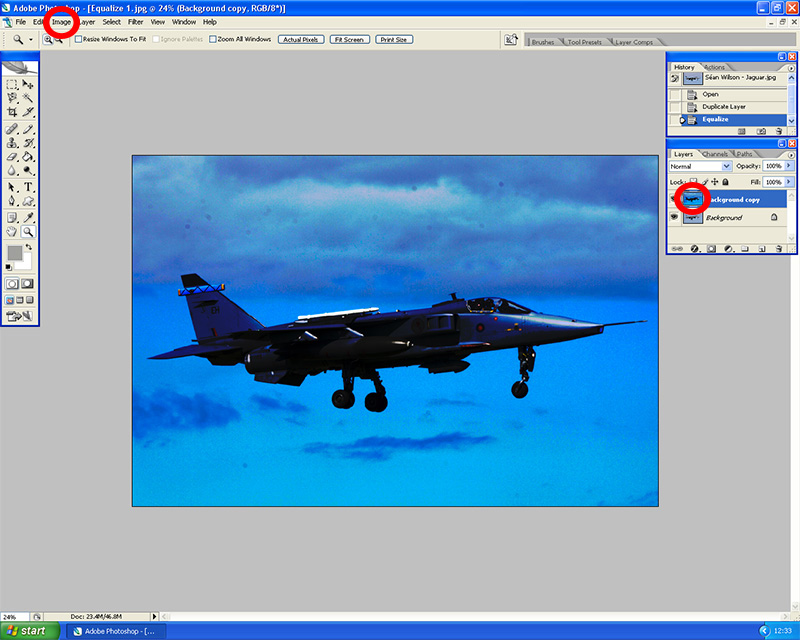
Task: Hide the Background layer visibility eye
Action: tap(674, 217)
